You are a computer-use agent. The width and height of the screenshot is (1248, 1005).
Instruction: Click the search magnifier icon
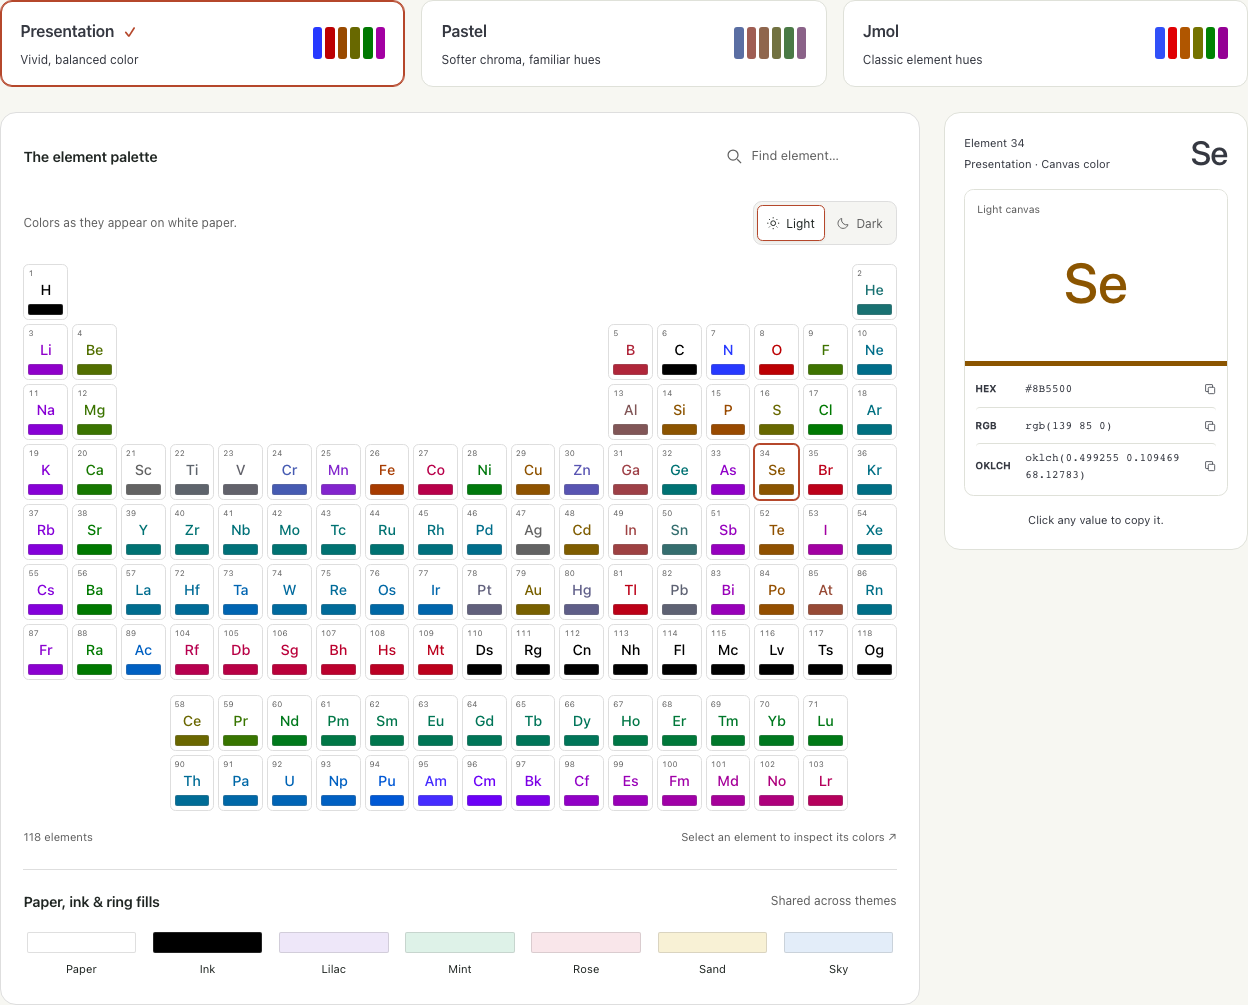[734, 156]
